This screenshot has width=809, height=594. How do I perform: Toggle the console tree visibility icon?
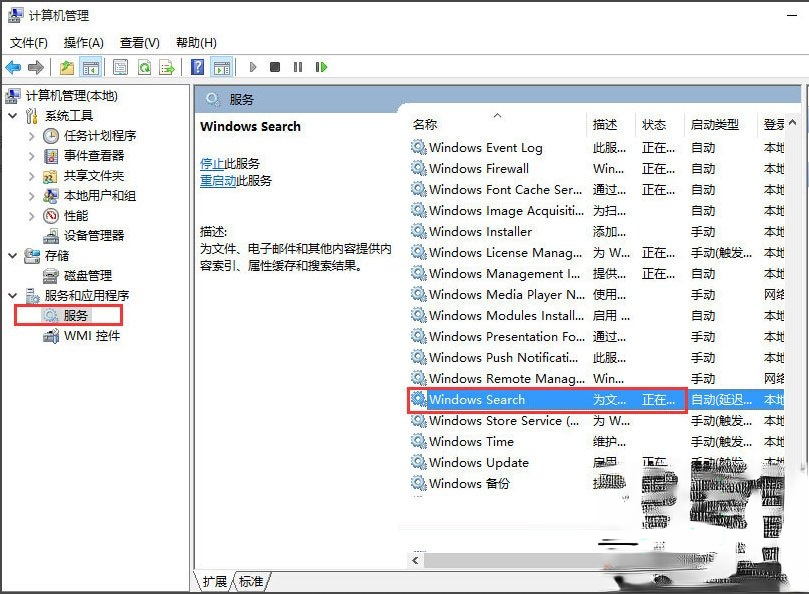[90, 67]
